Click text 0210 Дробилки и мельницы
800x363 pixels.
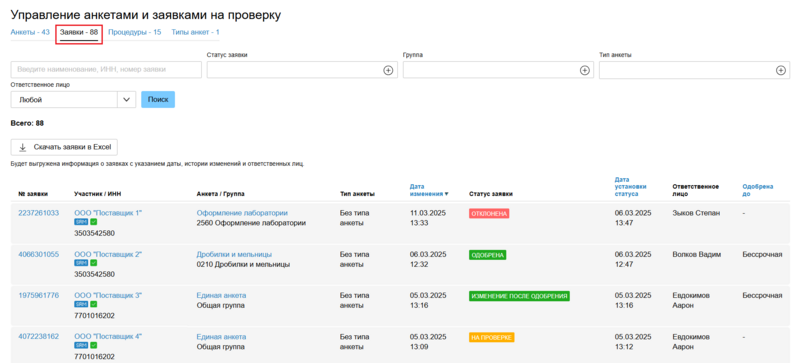(243, 264)
